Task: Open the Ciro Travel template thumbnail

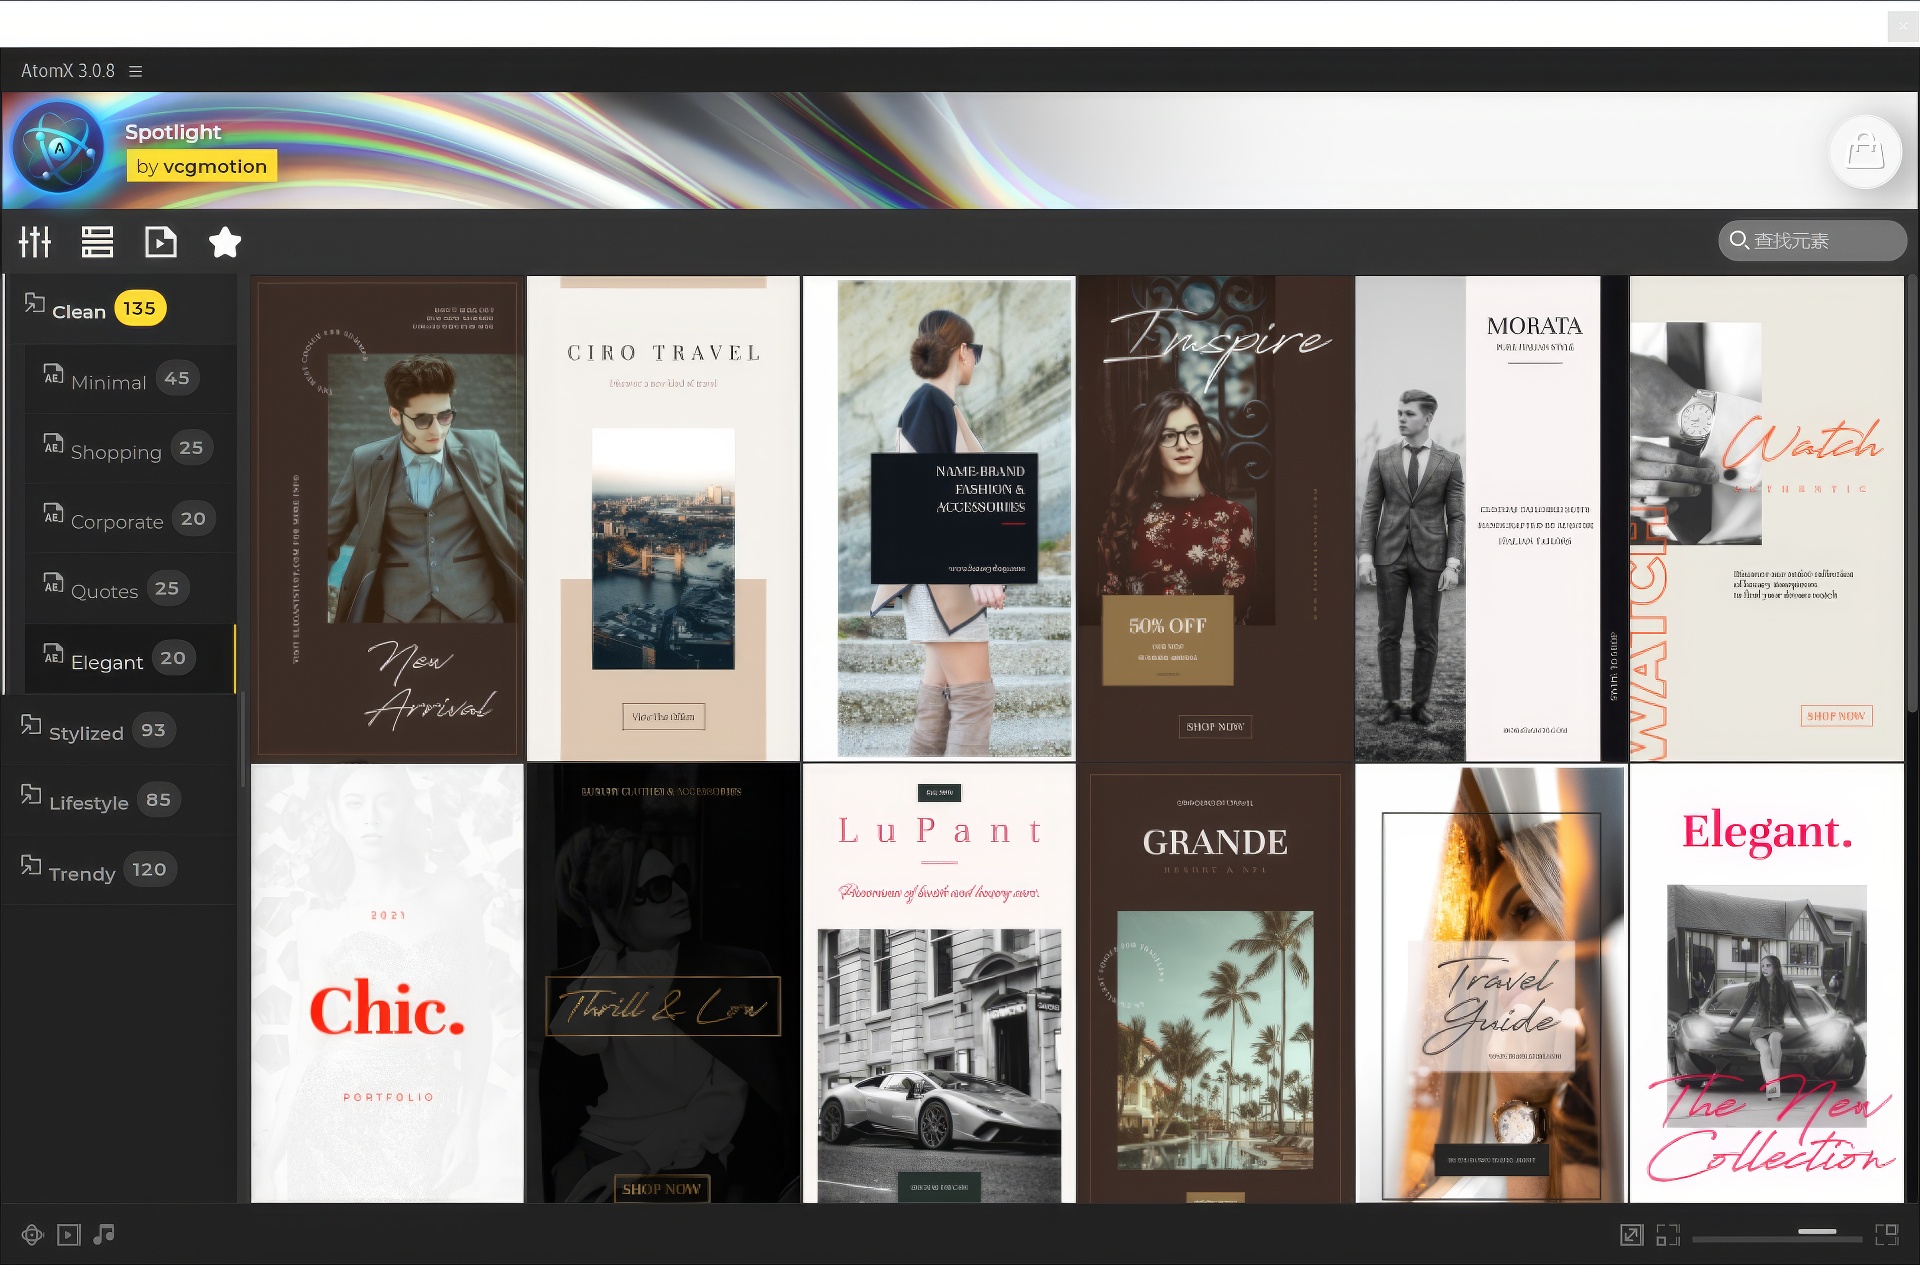Action: tap(663, 518)
